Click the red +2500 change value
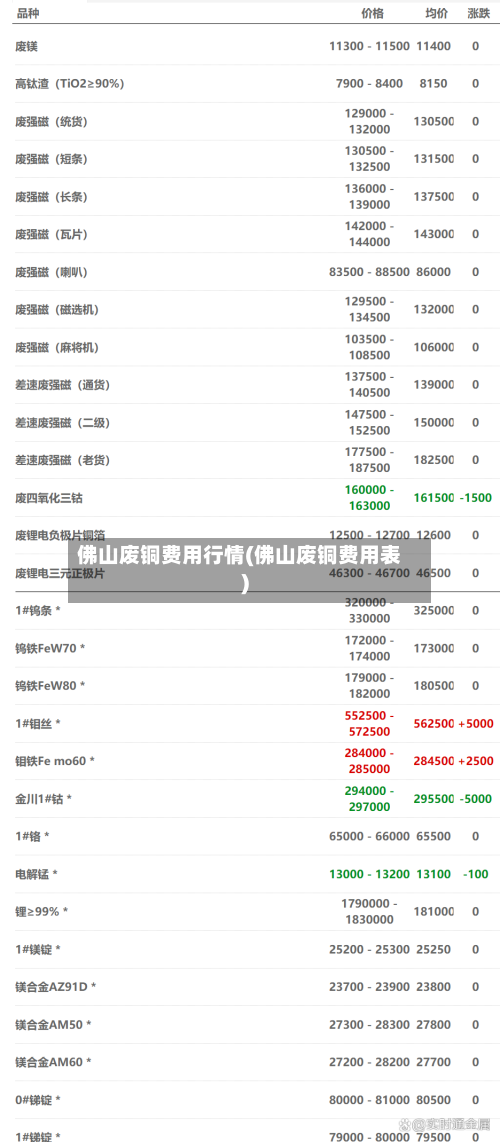Viewport: 500px width, 1142px height. coord(475,761)
